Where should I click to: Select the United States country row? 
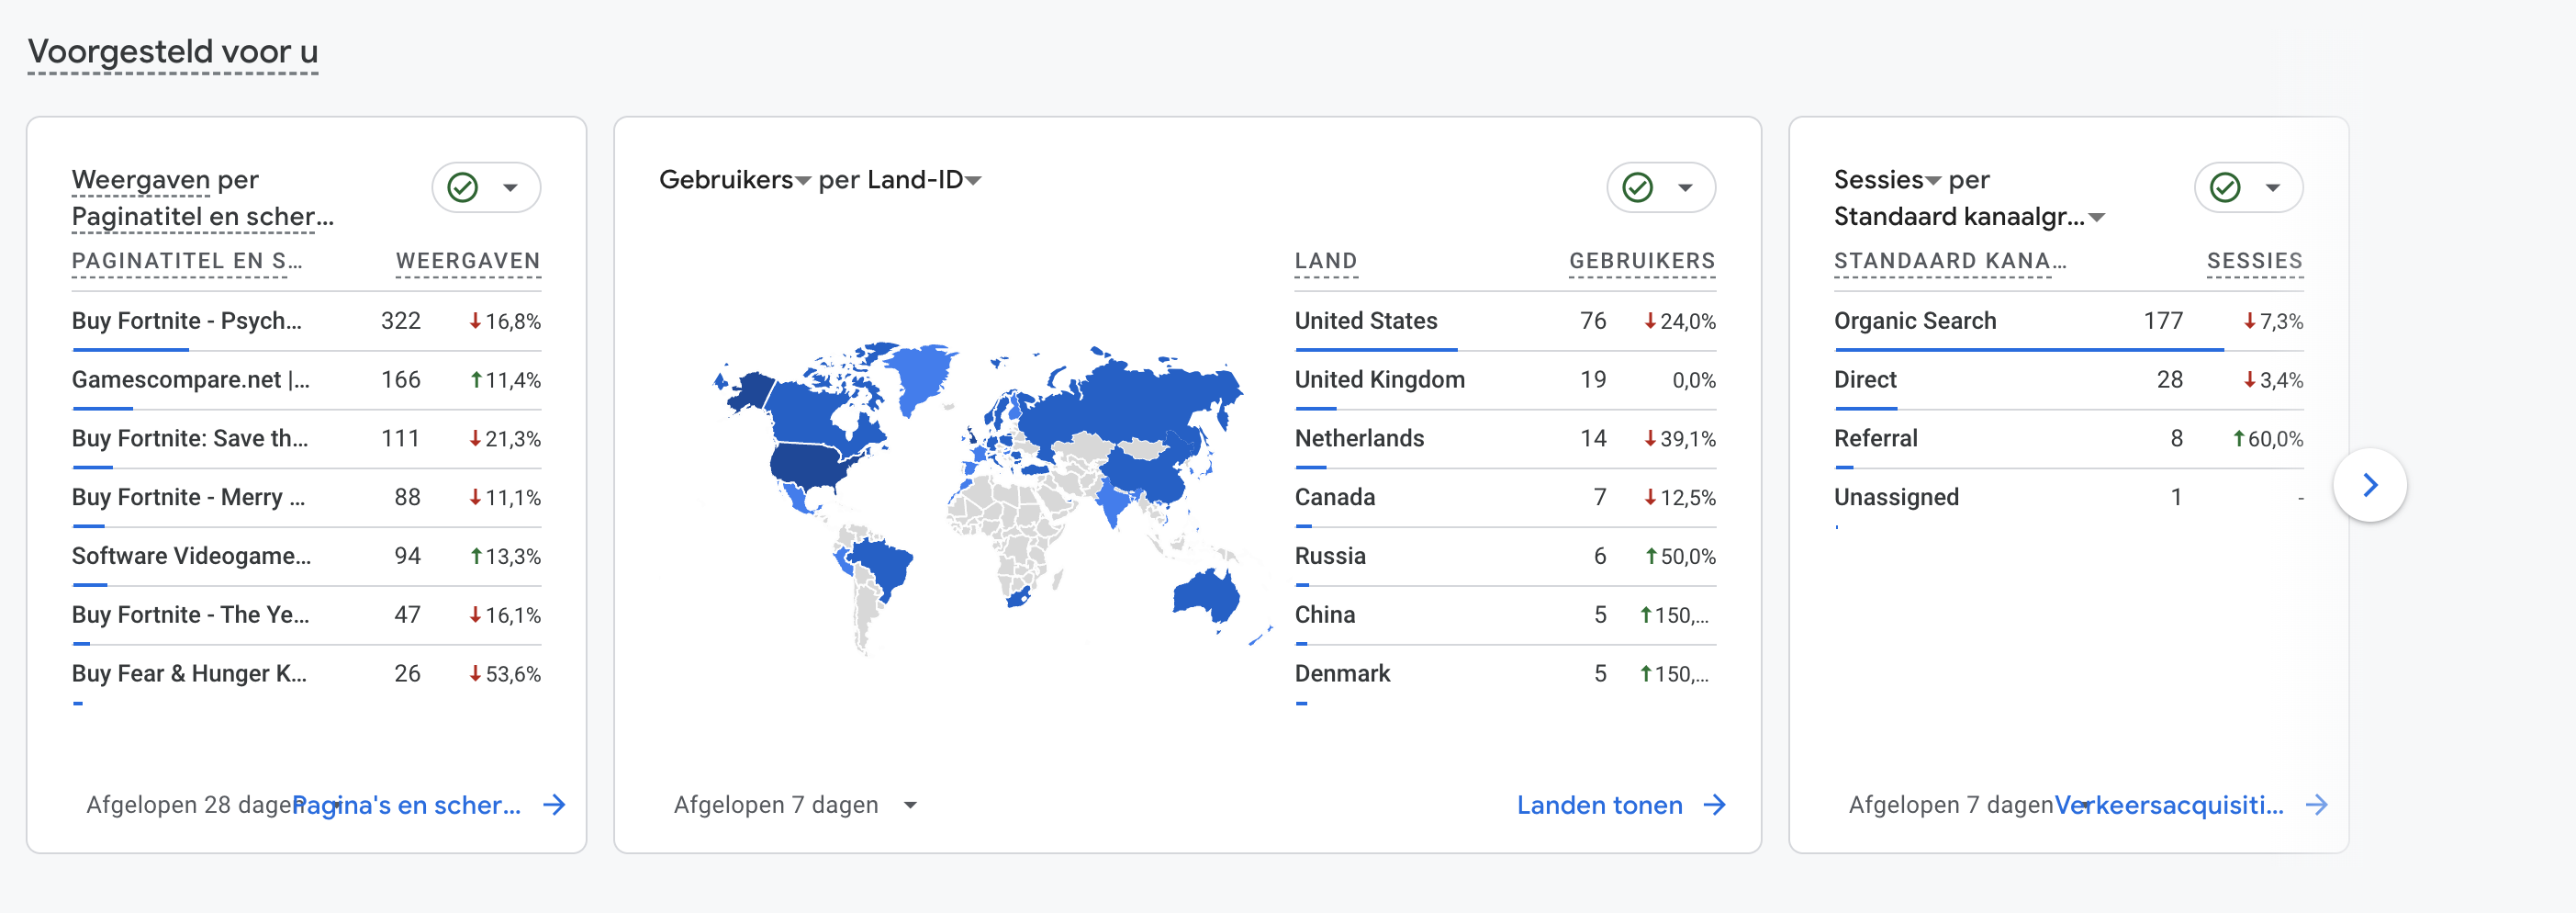point(1505,322)
